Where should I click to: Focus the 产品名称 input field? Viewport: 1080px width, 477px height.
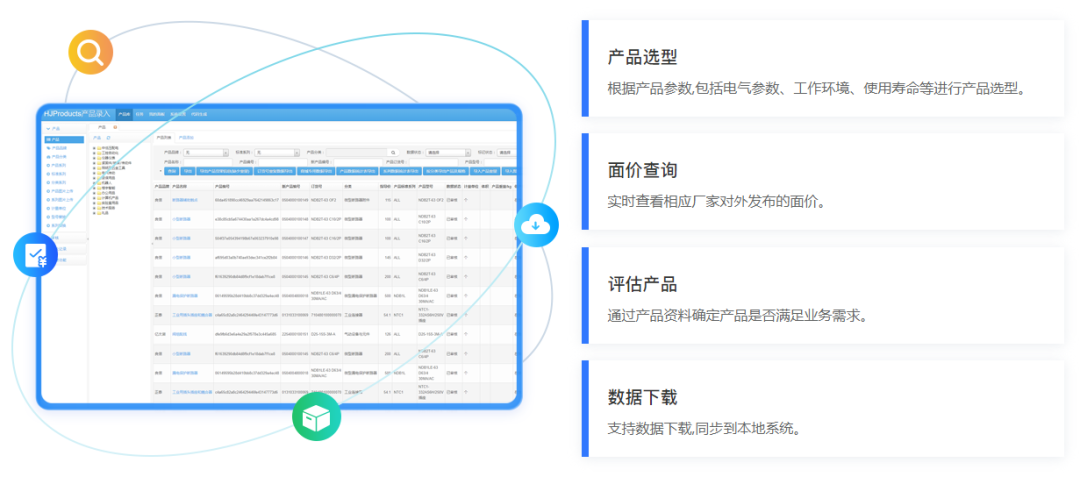point(207,162)
